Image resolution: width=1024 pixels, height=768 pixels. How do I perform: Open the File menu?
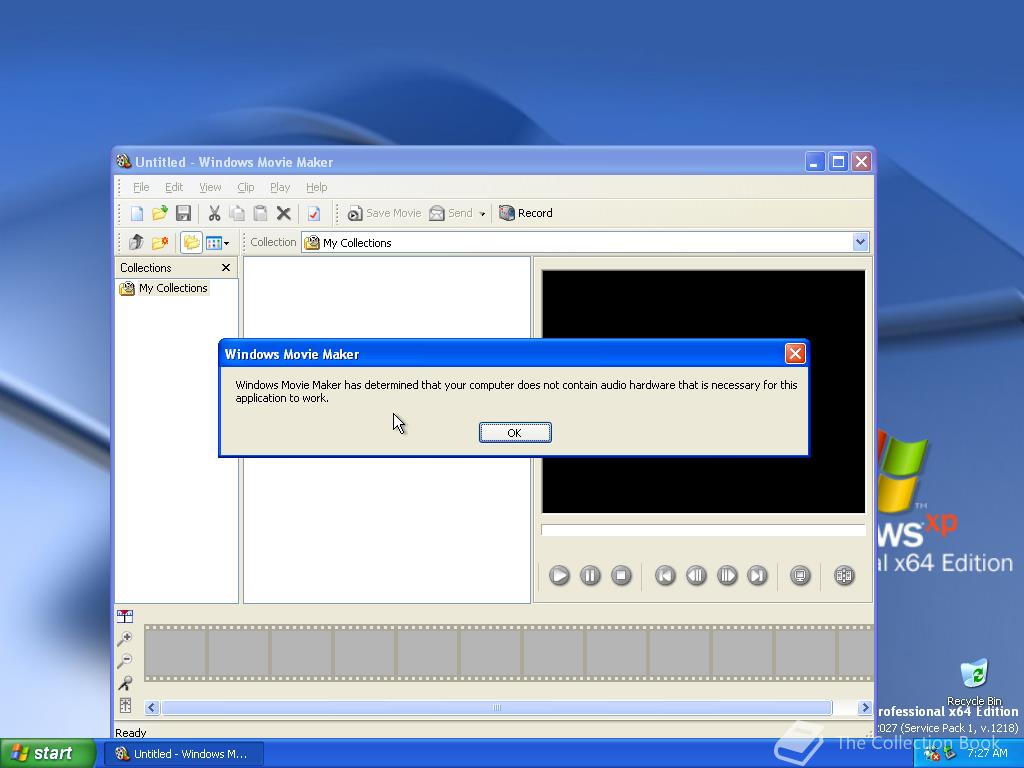click(x=141, y=187)
